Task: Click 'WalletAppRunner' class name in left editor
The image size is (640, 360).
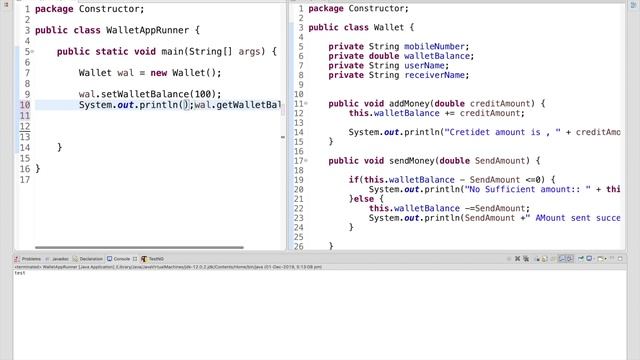Action: tap(147, 30)
